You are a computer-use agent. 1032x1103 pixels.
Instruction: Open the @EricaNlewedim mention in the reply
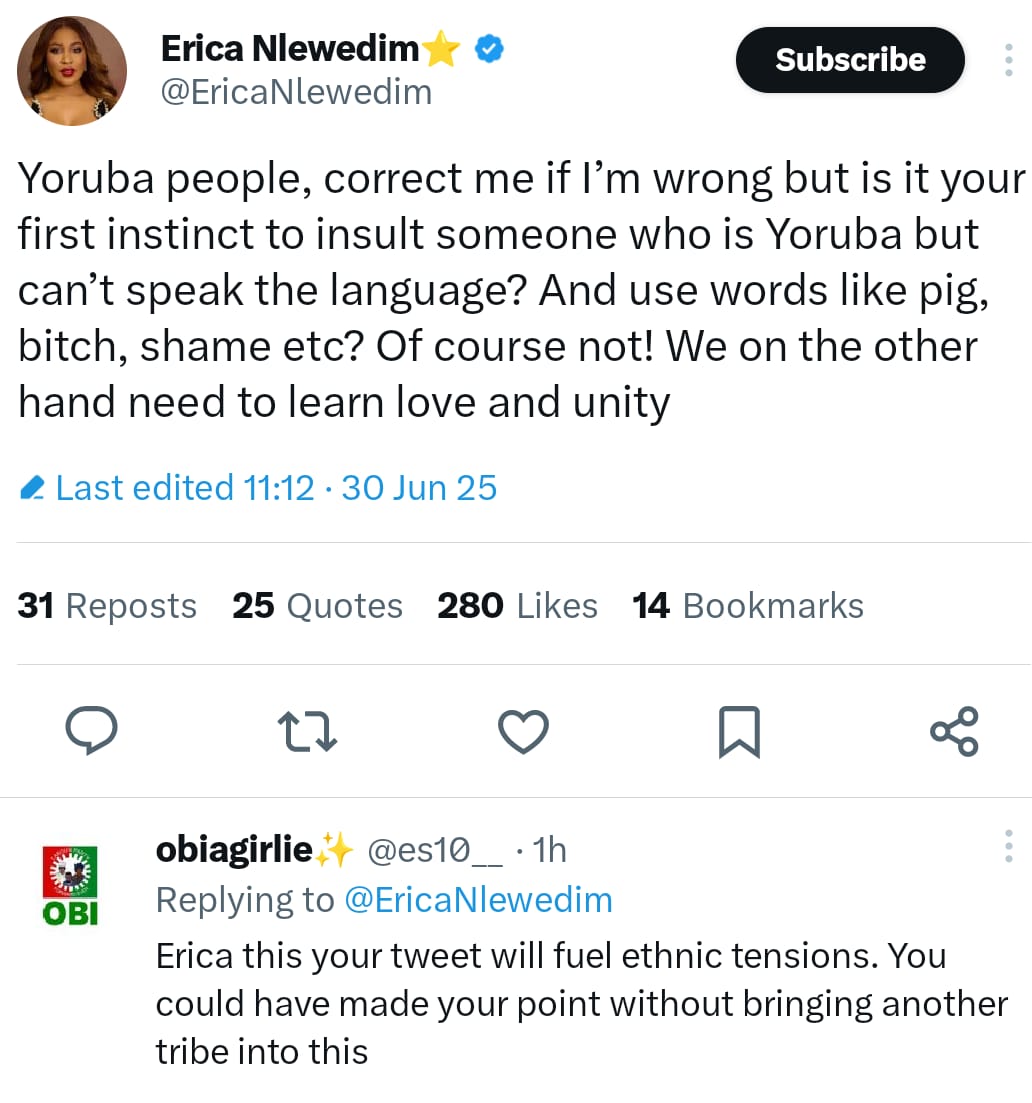(478, 900)
